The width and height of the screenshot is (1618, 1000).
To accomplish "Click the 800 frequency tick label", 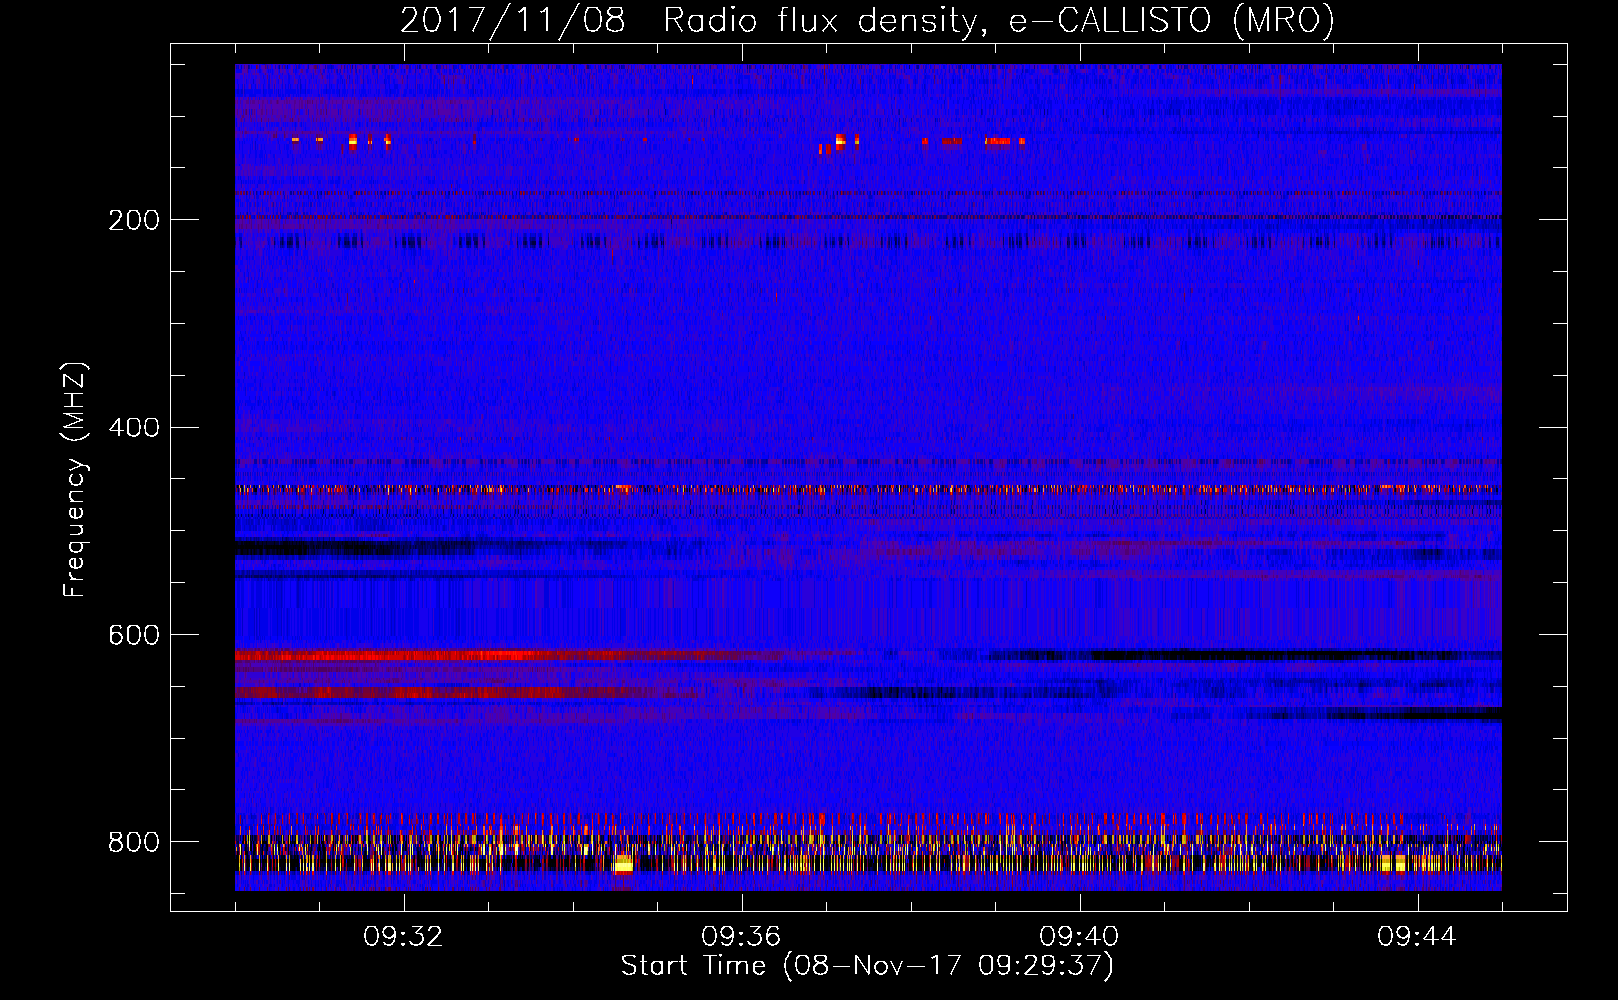I will [134, 842].
